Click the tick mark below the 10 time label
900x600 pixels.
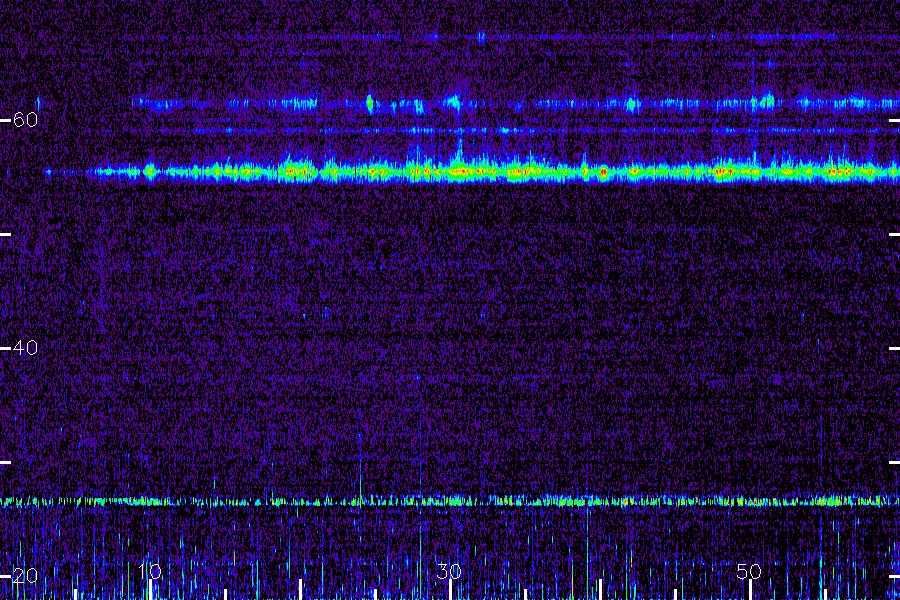coord(150,590)
